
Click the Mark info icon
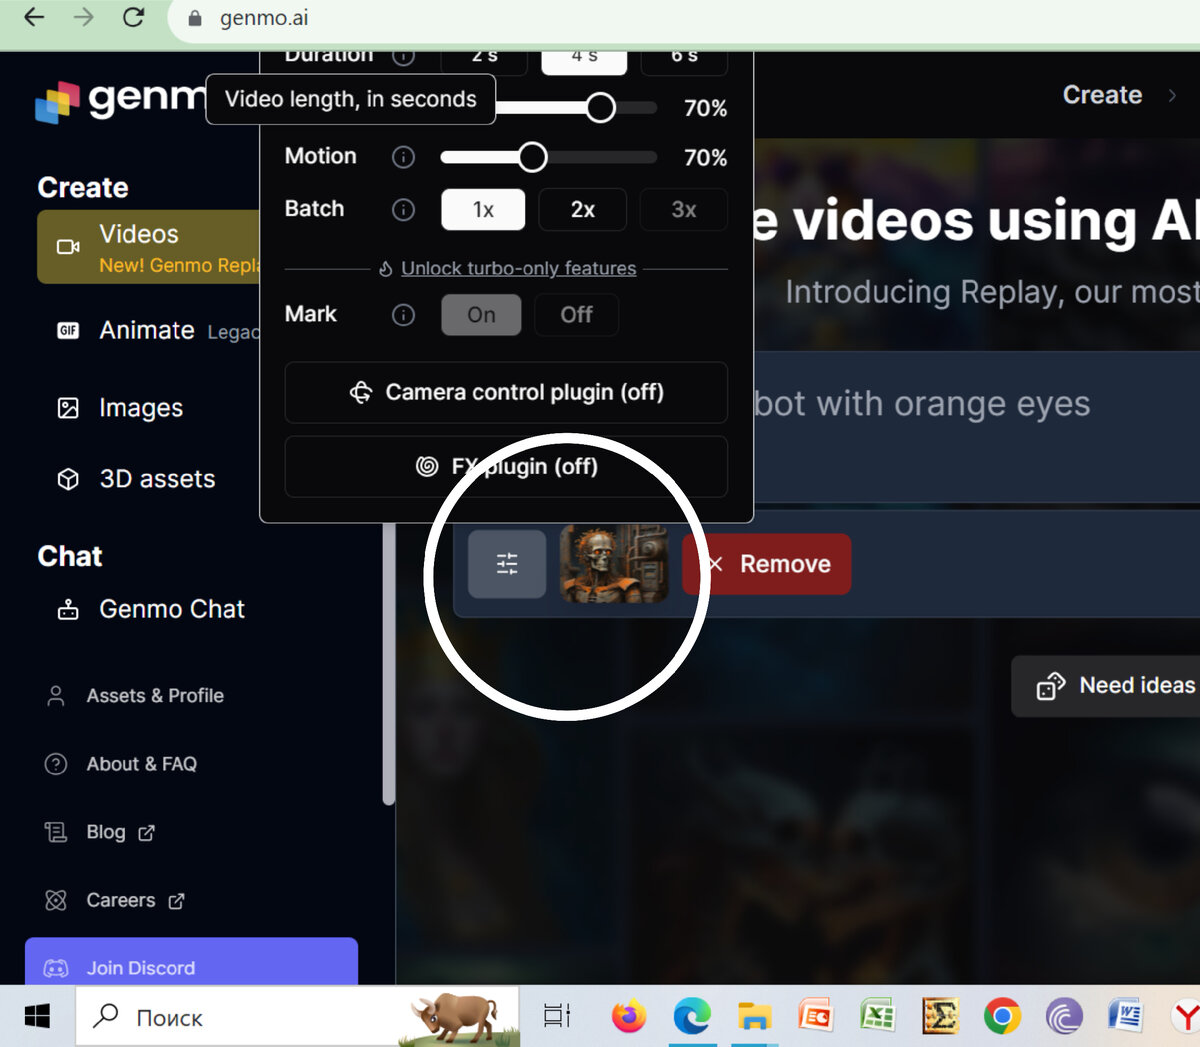pos(403,315)
